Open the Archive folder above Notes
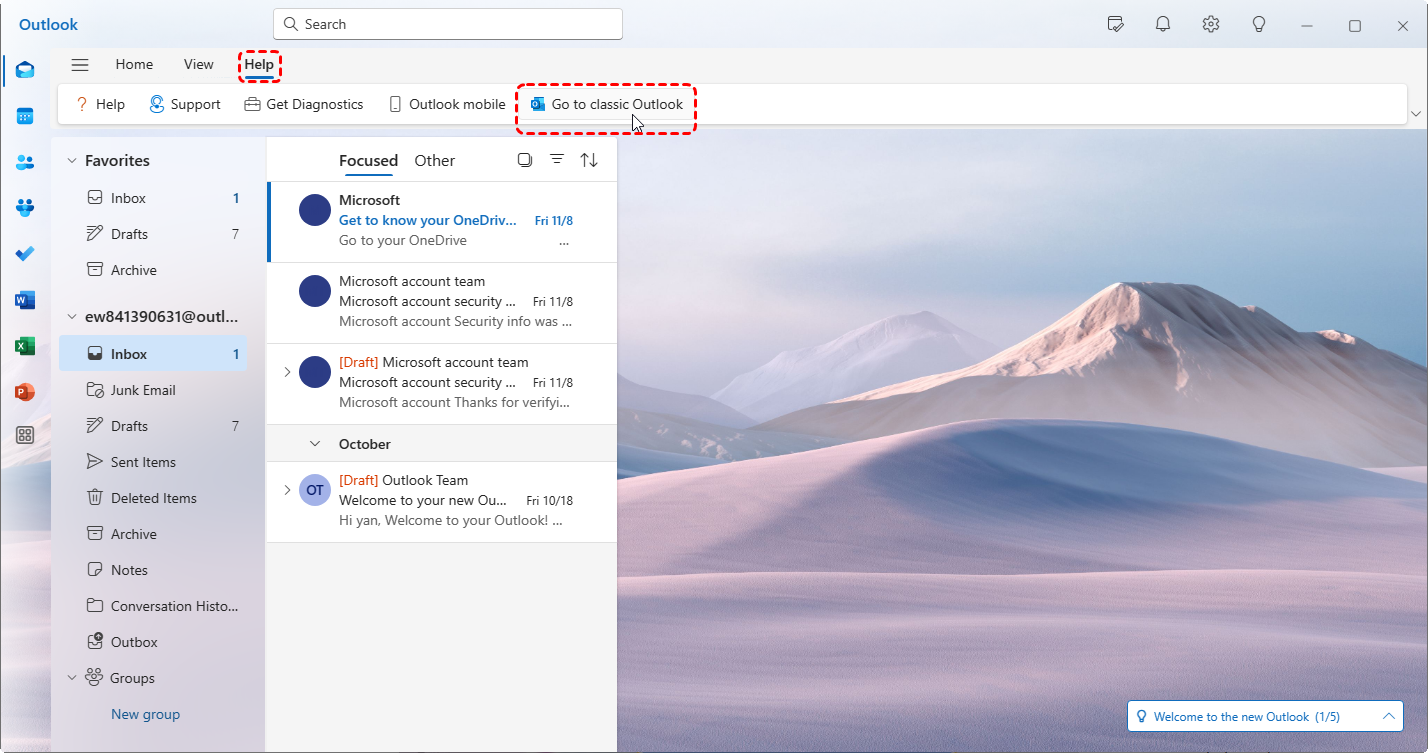Screen dimensions: 1428x753 tap(153, 534)
